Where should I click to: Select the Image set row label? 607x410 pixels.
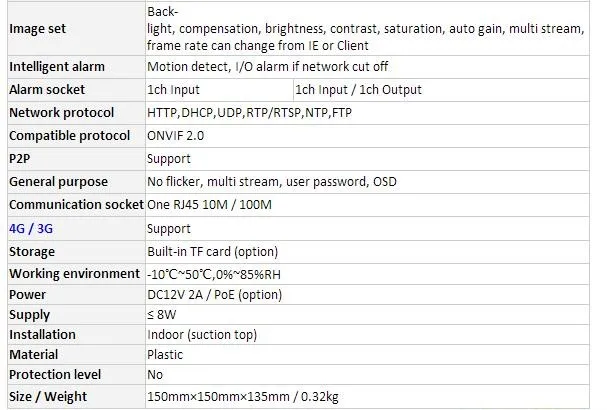click(x=38, y=29)
